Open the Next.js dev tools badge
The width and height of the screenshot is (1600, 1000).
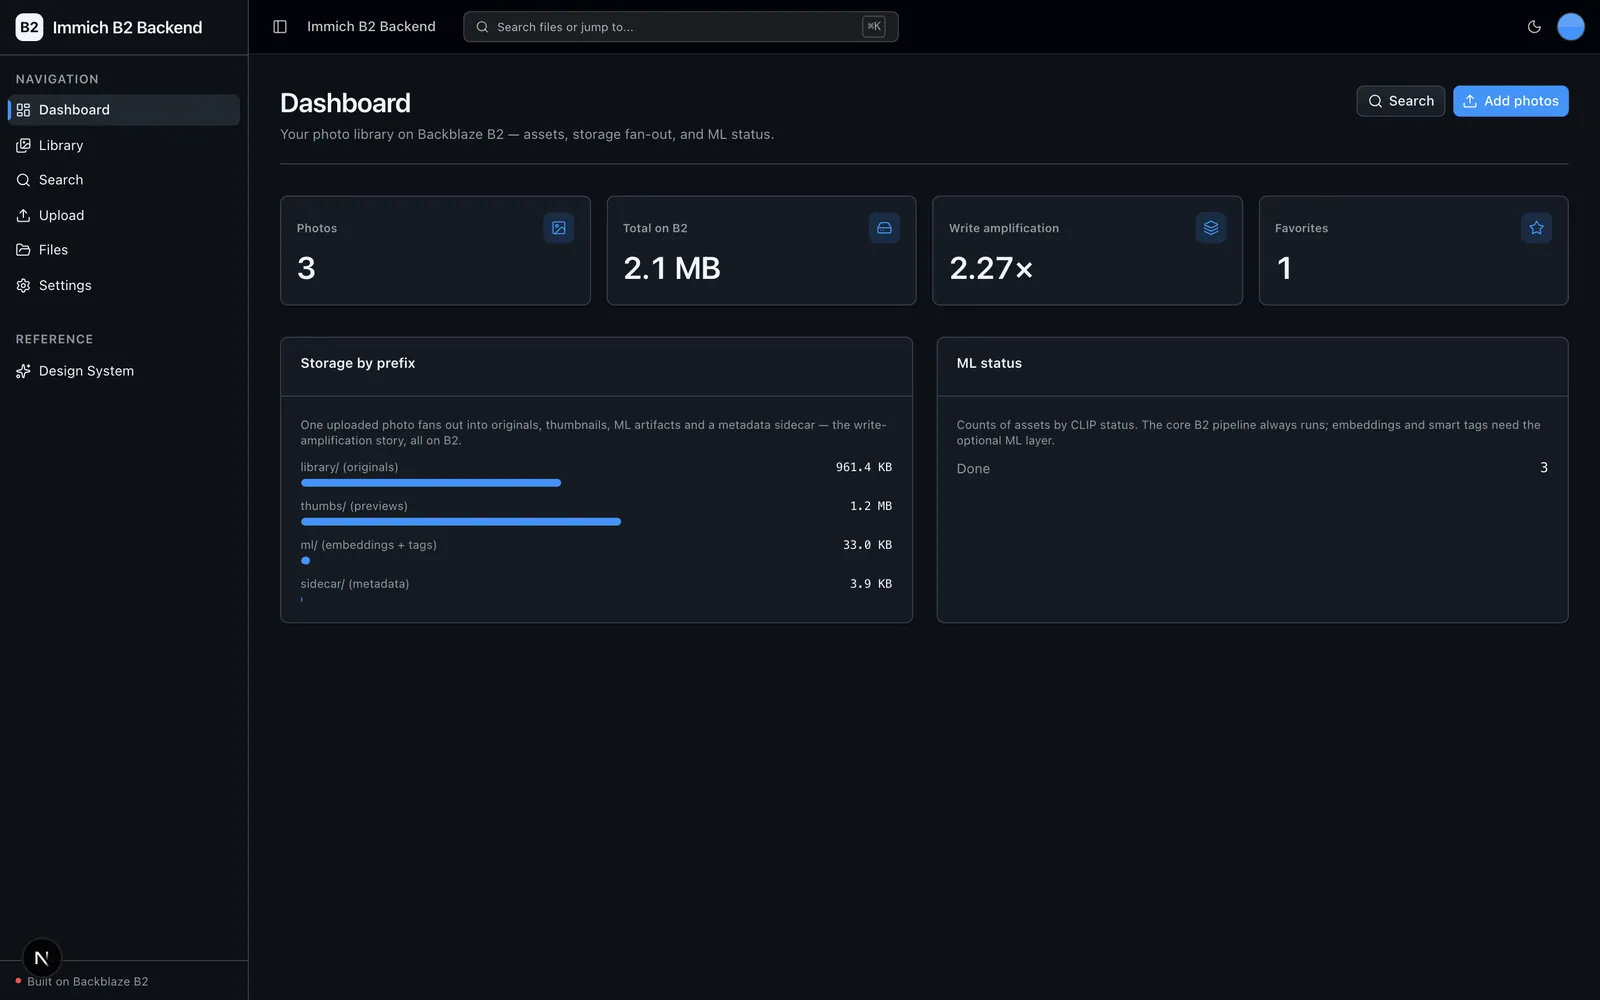42,958
